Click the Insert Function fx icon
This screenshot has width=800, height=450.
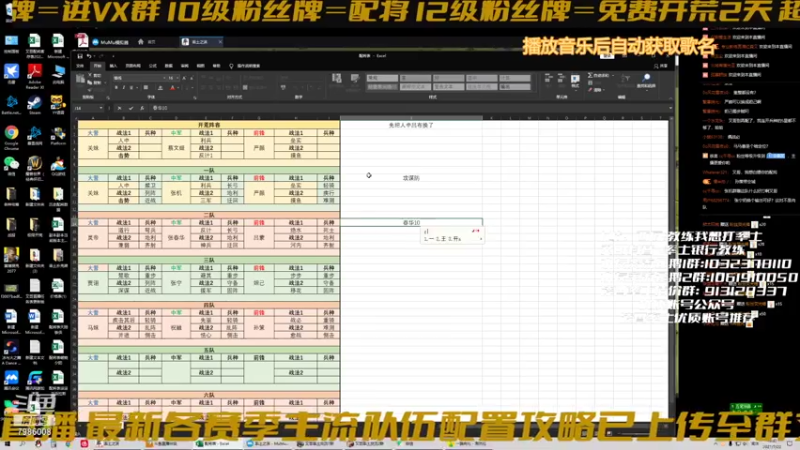(x=142, y=108)
